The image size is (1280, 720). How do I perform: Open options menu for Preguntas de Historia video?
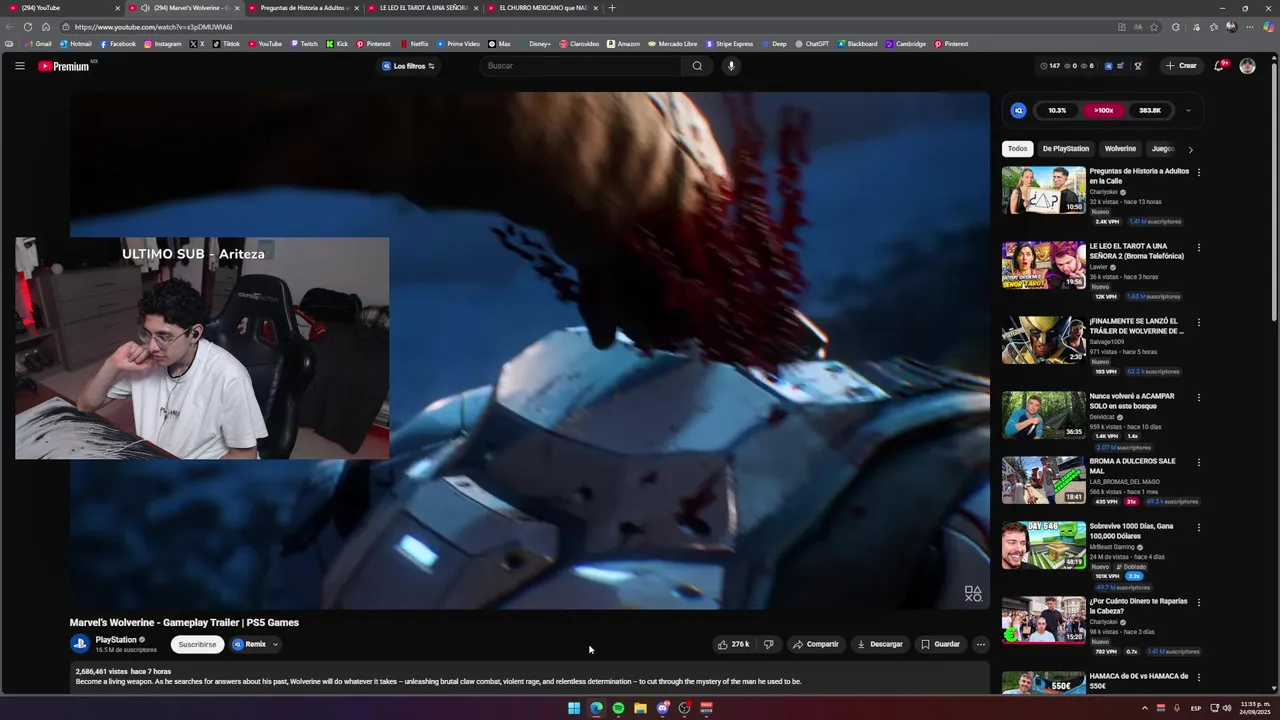1199,172
